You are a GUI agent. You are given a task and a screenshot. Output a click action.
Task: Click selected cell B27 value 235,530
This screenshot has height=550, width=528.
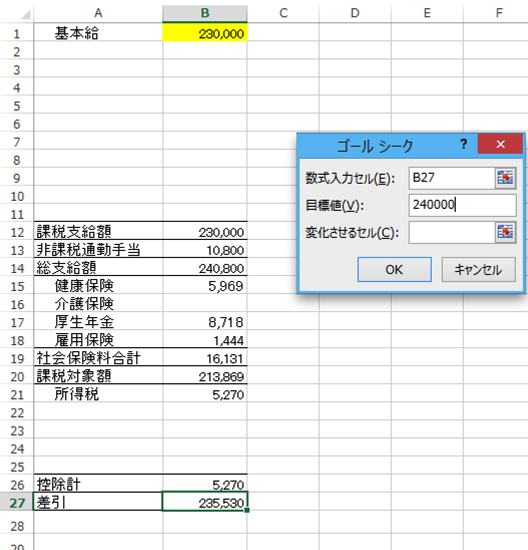[205, 502]
